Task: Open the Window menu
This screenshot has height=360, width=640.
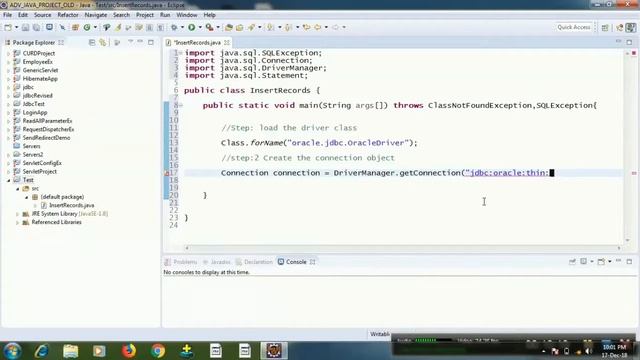Action: click(187, 15)
